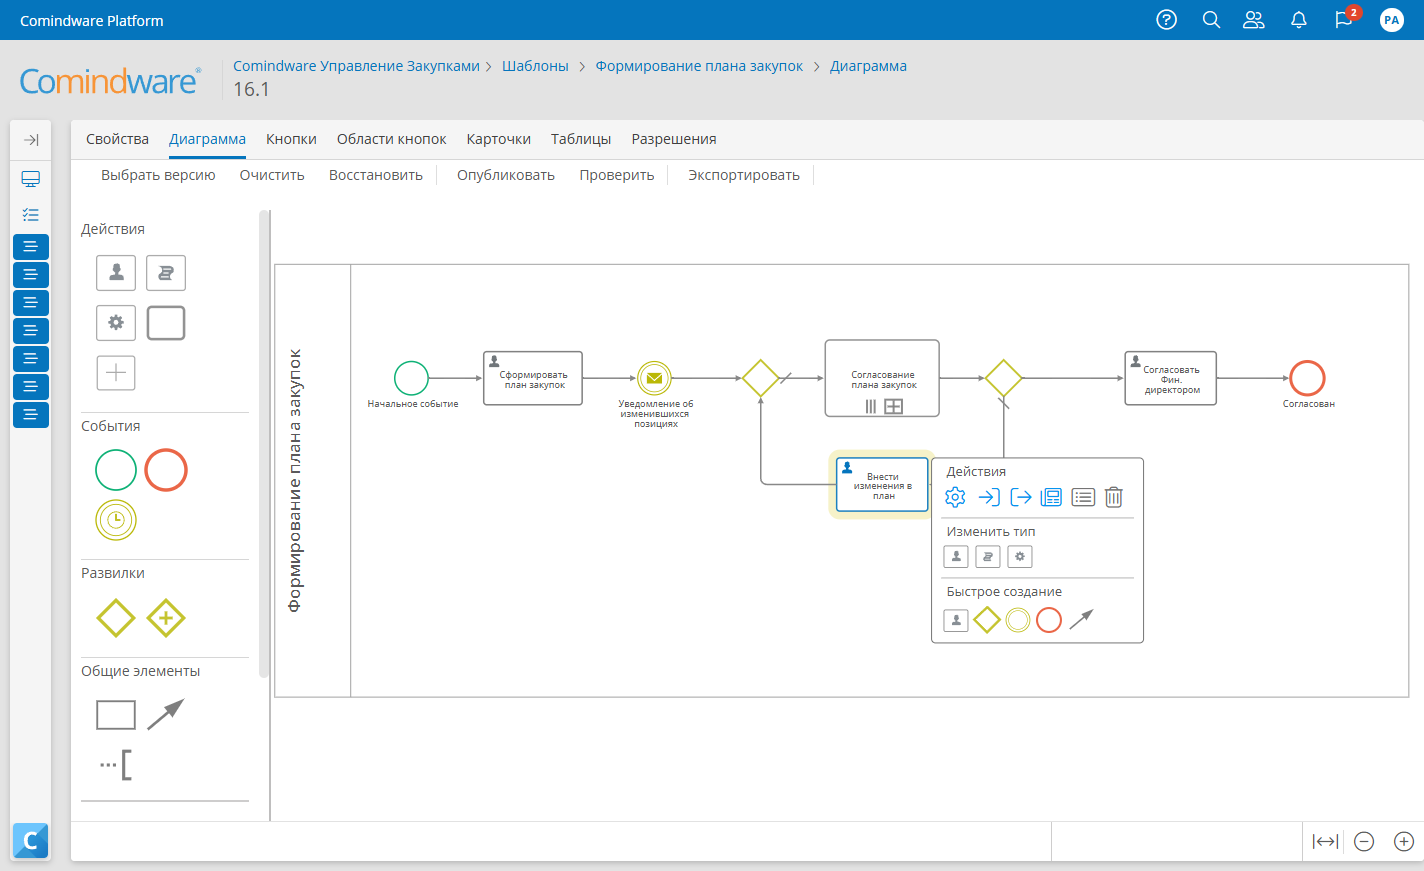Click the incoming connection icon in Действия
The image size is (1424, 871).
click(x=987, y=496)
